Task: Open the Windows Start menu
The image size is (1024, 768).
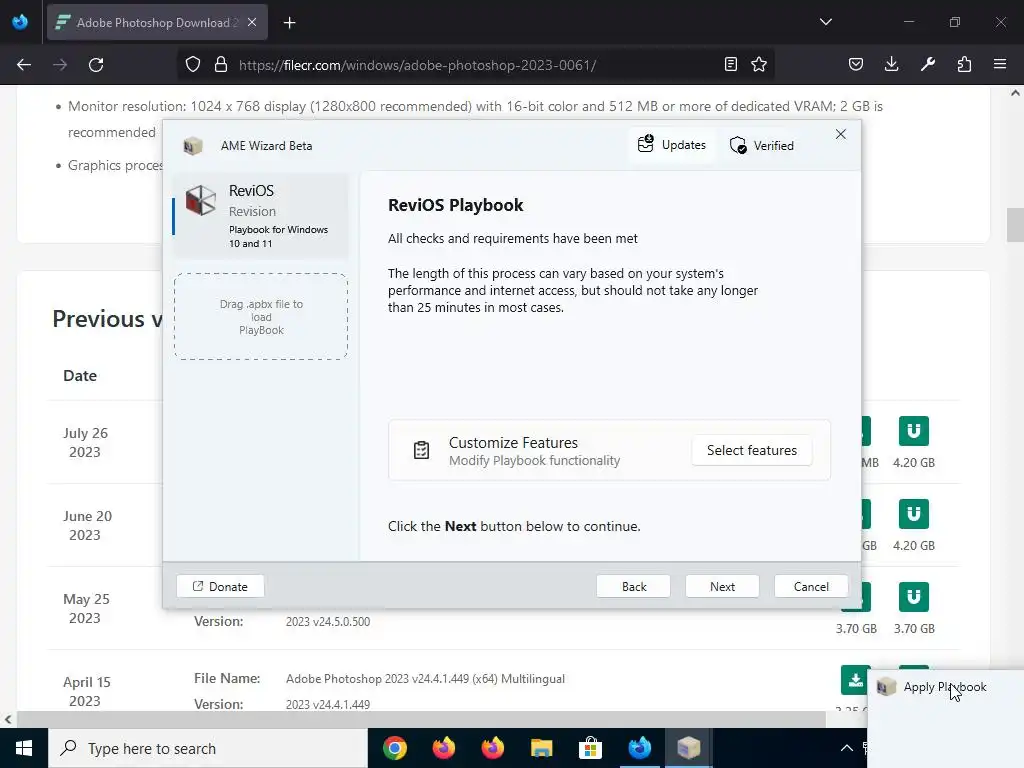Action: click(x=24, y=748)
